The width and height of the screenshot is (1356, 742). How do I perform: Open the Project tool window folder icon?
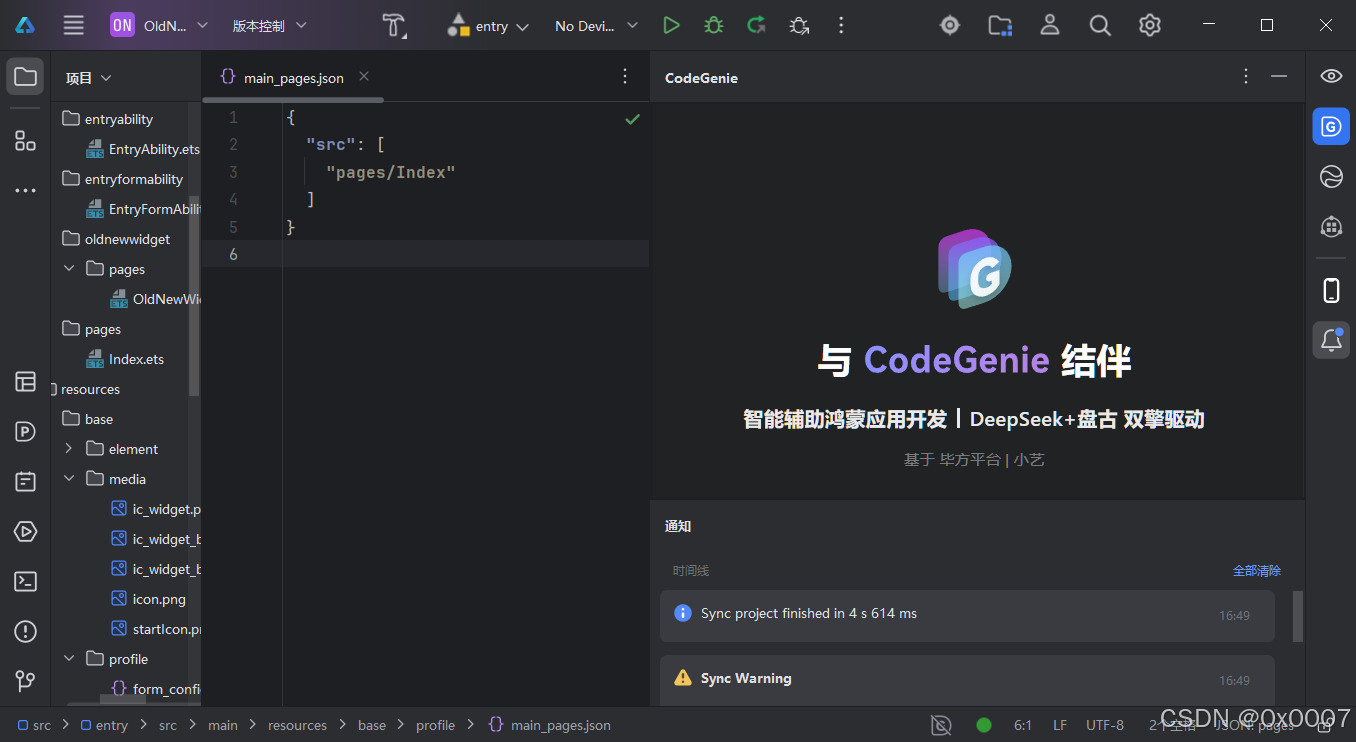(26, 77)
